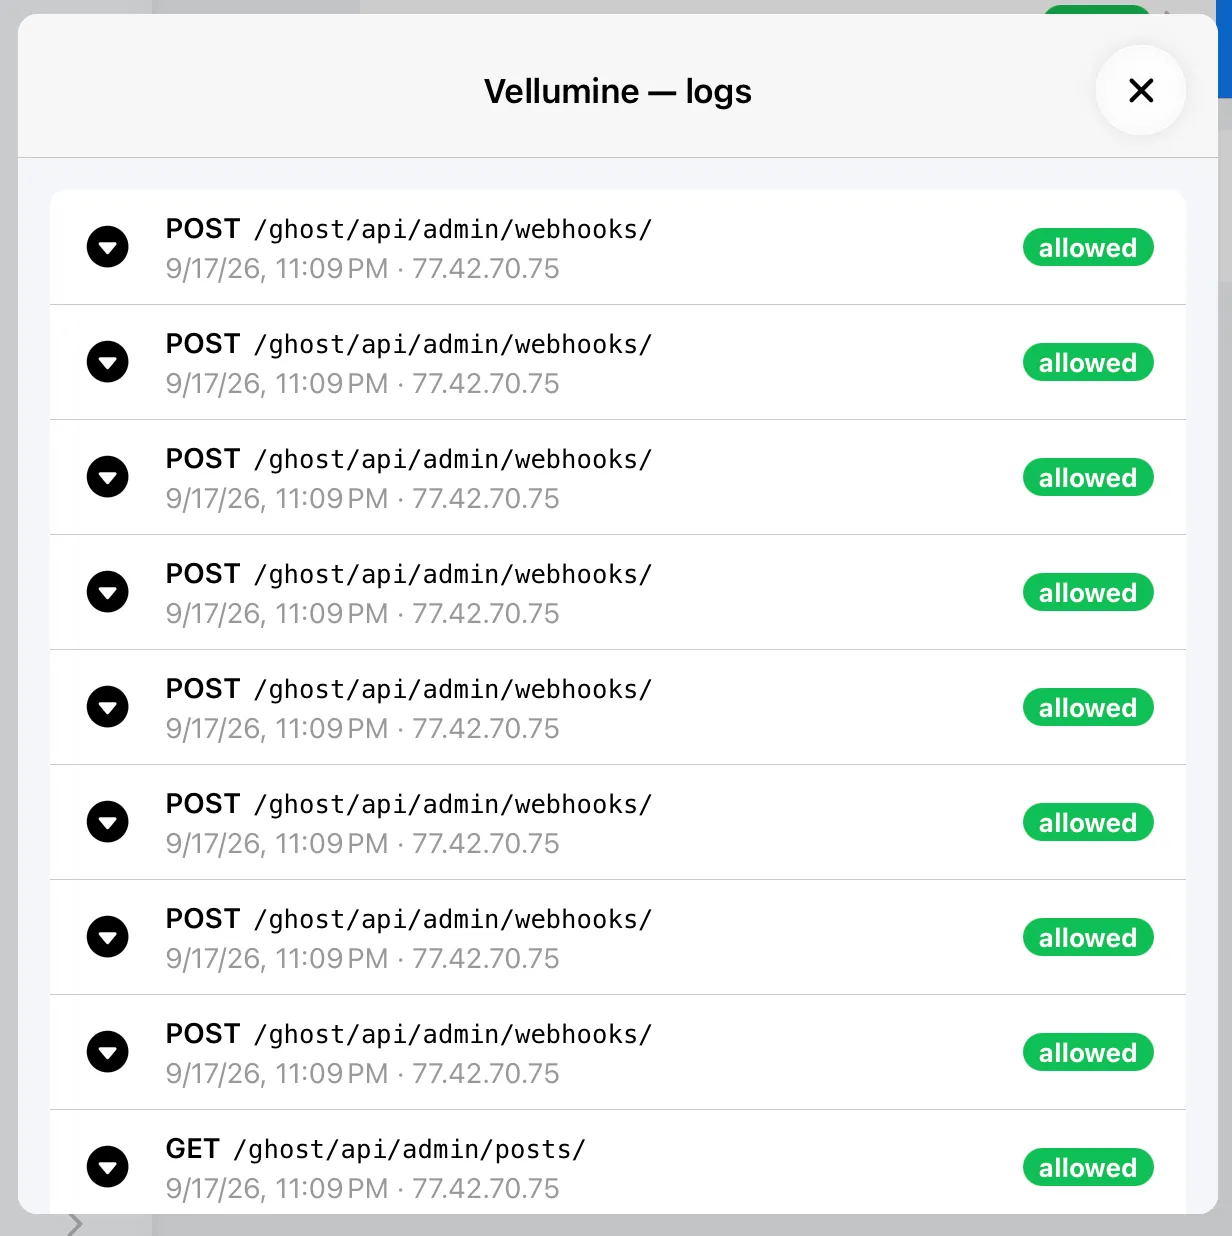Click the allowed badge on first log row
Screen dimensions: 1232x1236
(1088, 247)
